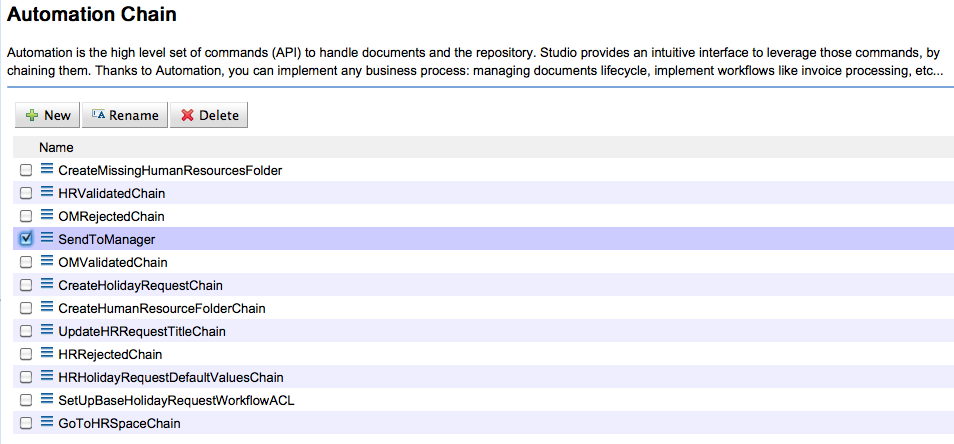Click the list icon beside CreateHolidayRequestChain
The height and width of the screenshot is (444, 954).
pyautogui.click(x=46, y=285)
